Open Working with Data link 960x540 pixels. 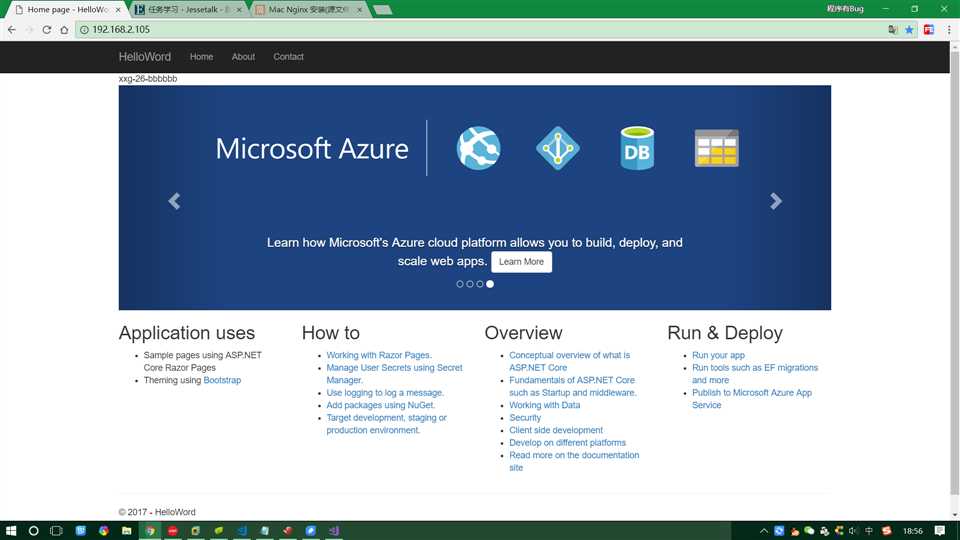pos(544,405)
